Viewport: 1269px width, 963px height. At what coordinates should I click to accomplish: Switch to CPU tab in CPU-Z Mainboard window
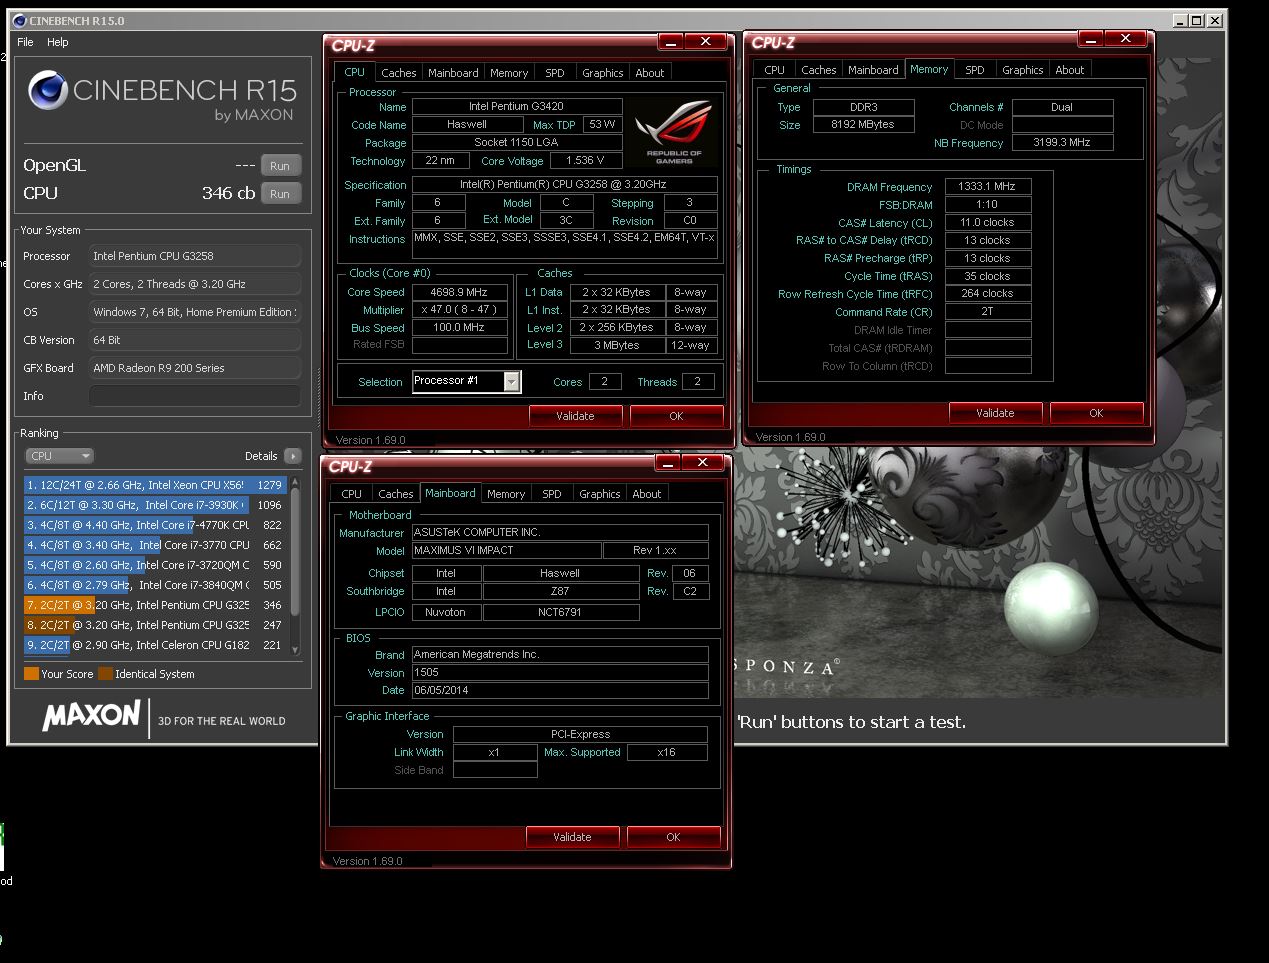click(352, 494)
